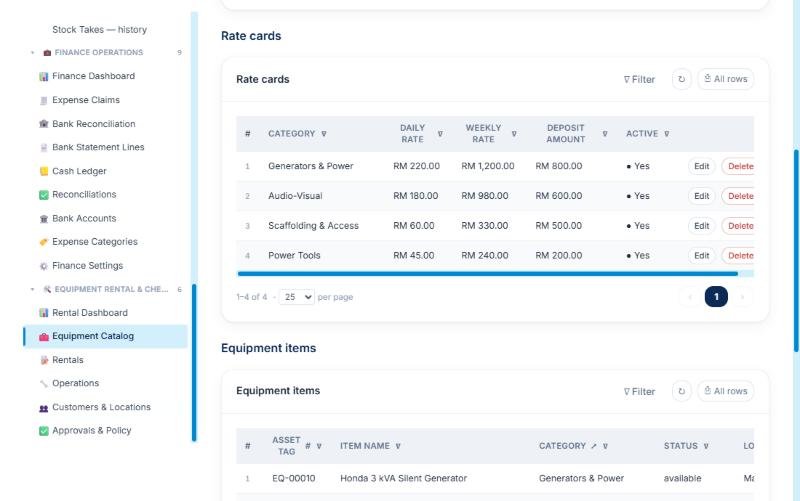Click the Finance Settings gear icon
800x501 pixels.
pos(44,266)
